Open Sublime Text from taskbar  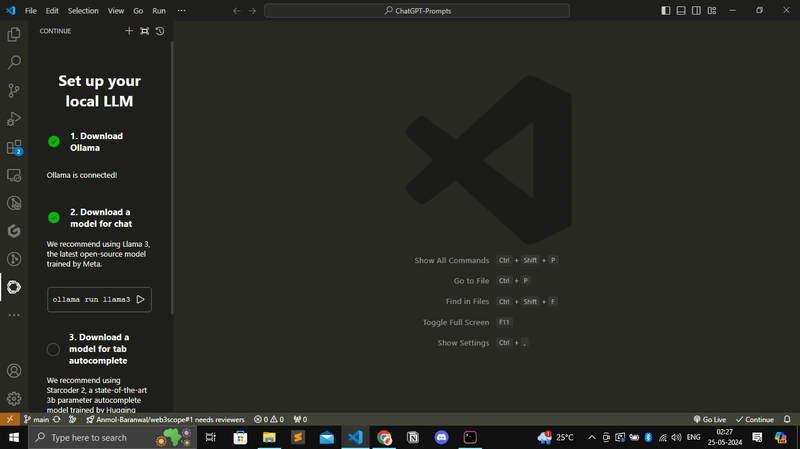[x=298, y=437]
